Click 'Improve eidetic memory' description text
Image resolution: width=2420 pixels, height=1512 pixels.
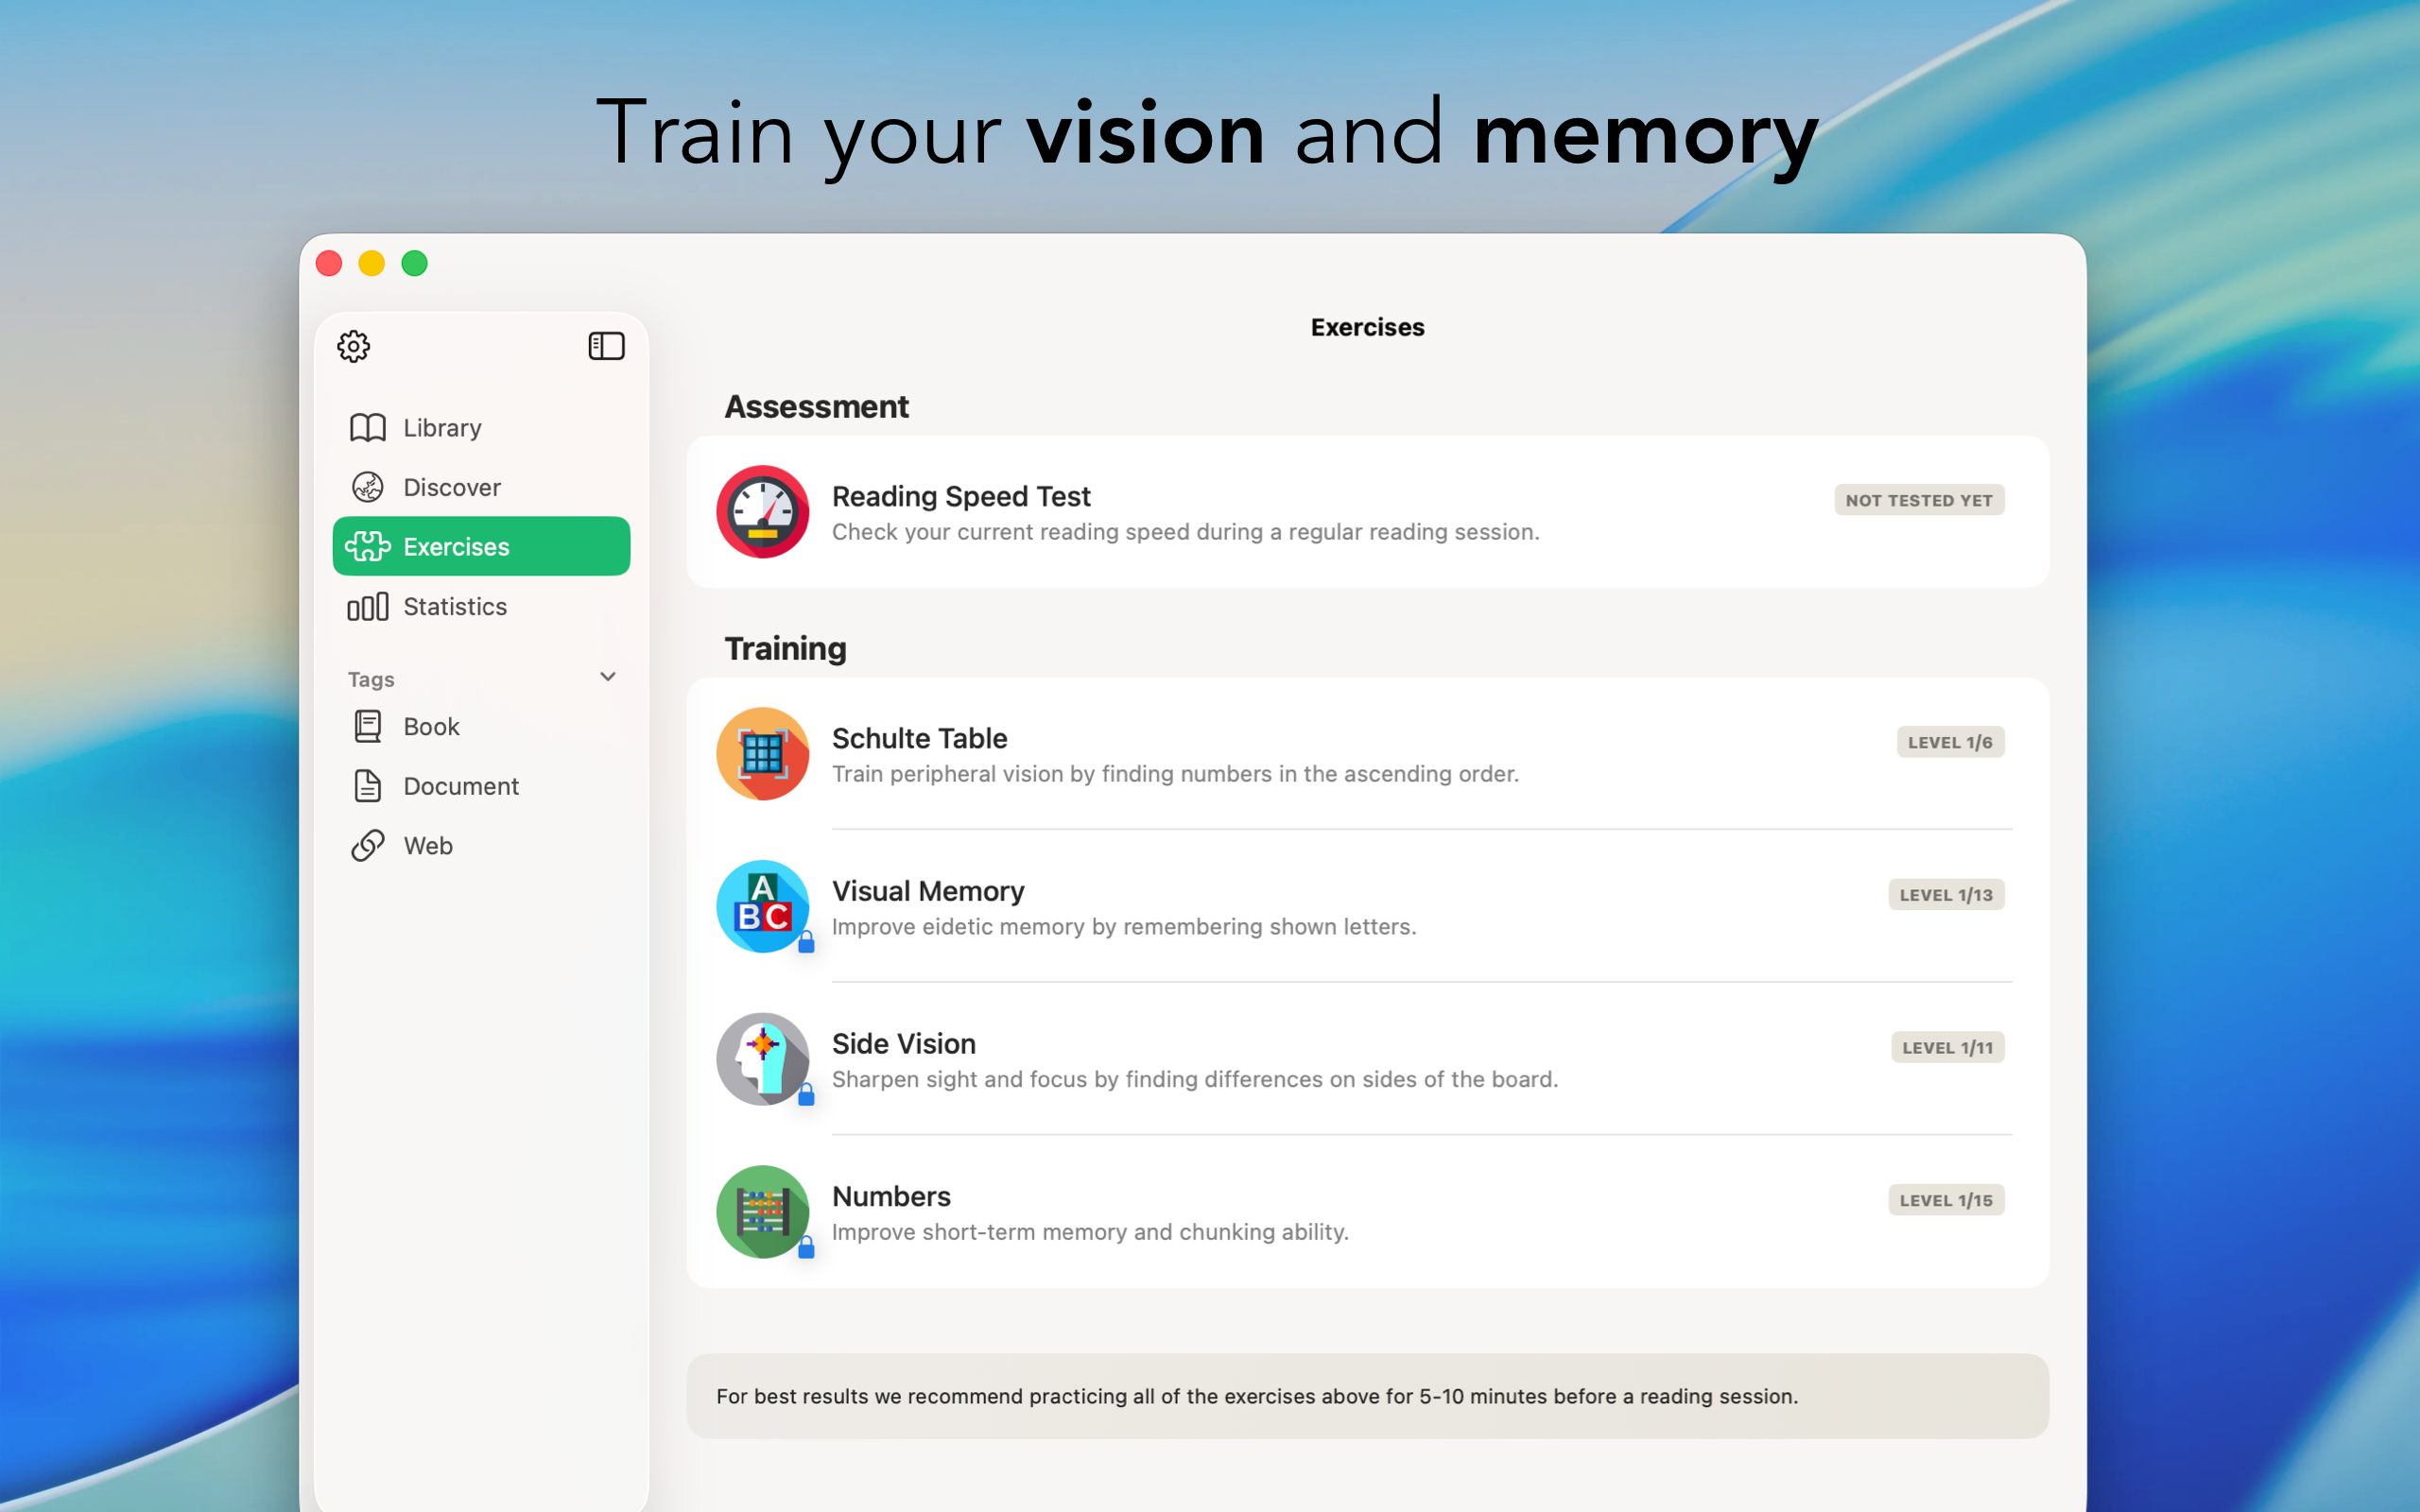pos(1124,927)
